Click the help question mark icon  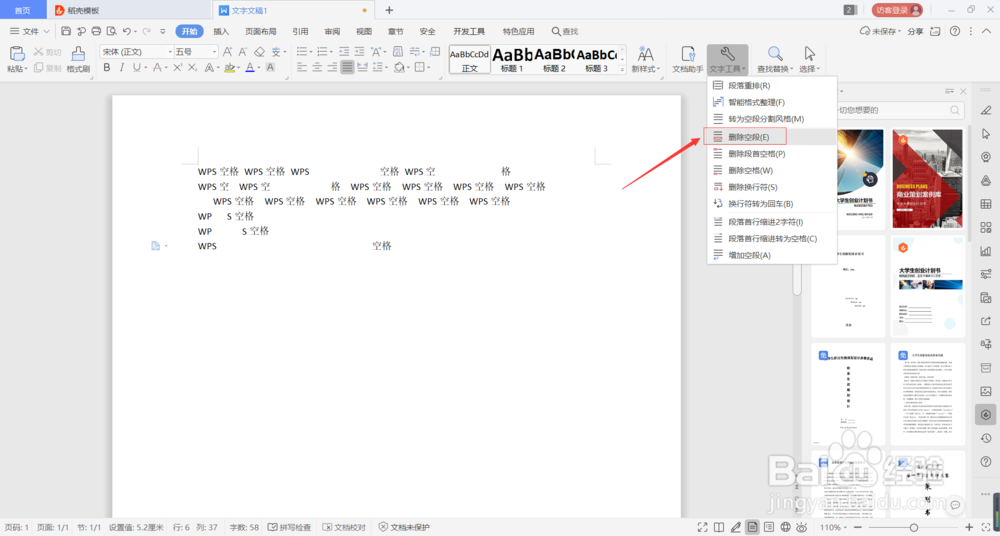tap(955, 31)
